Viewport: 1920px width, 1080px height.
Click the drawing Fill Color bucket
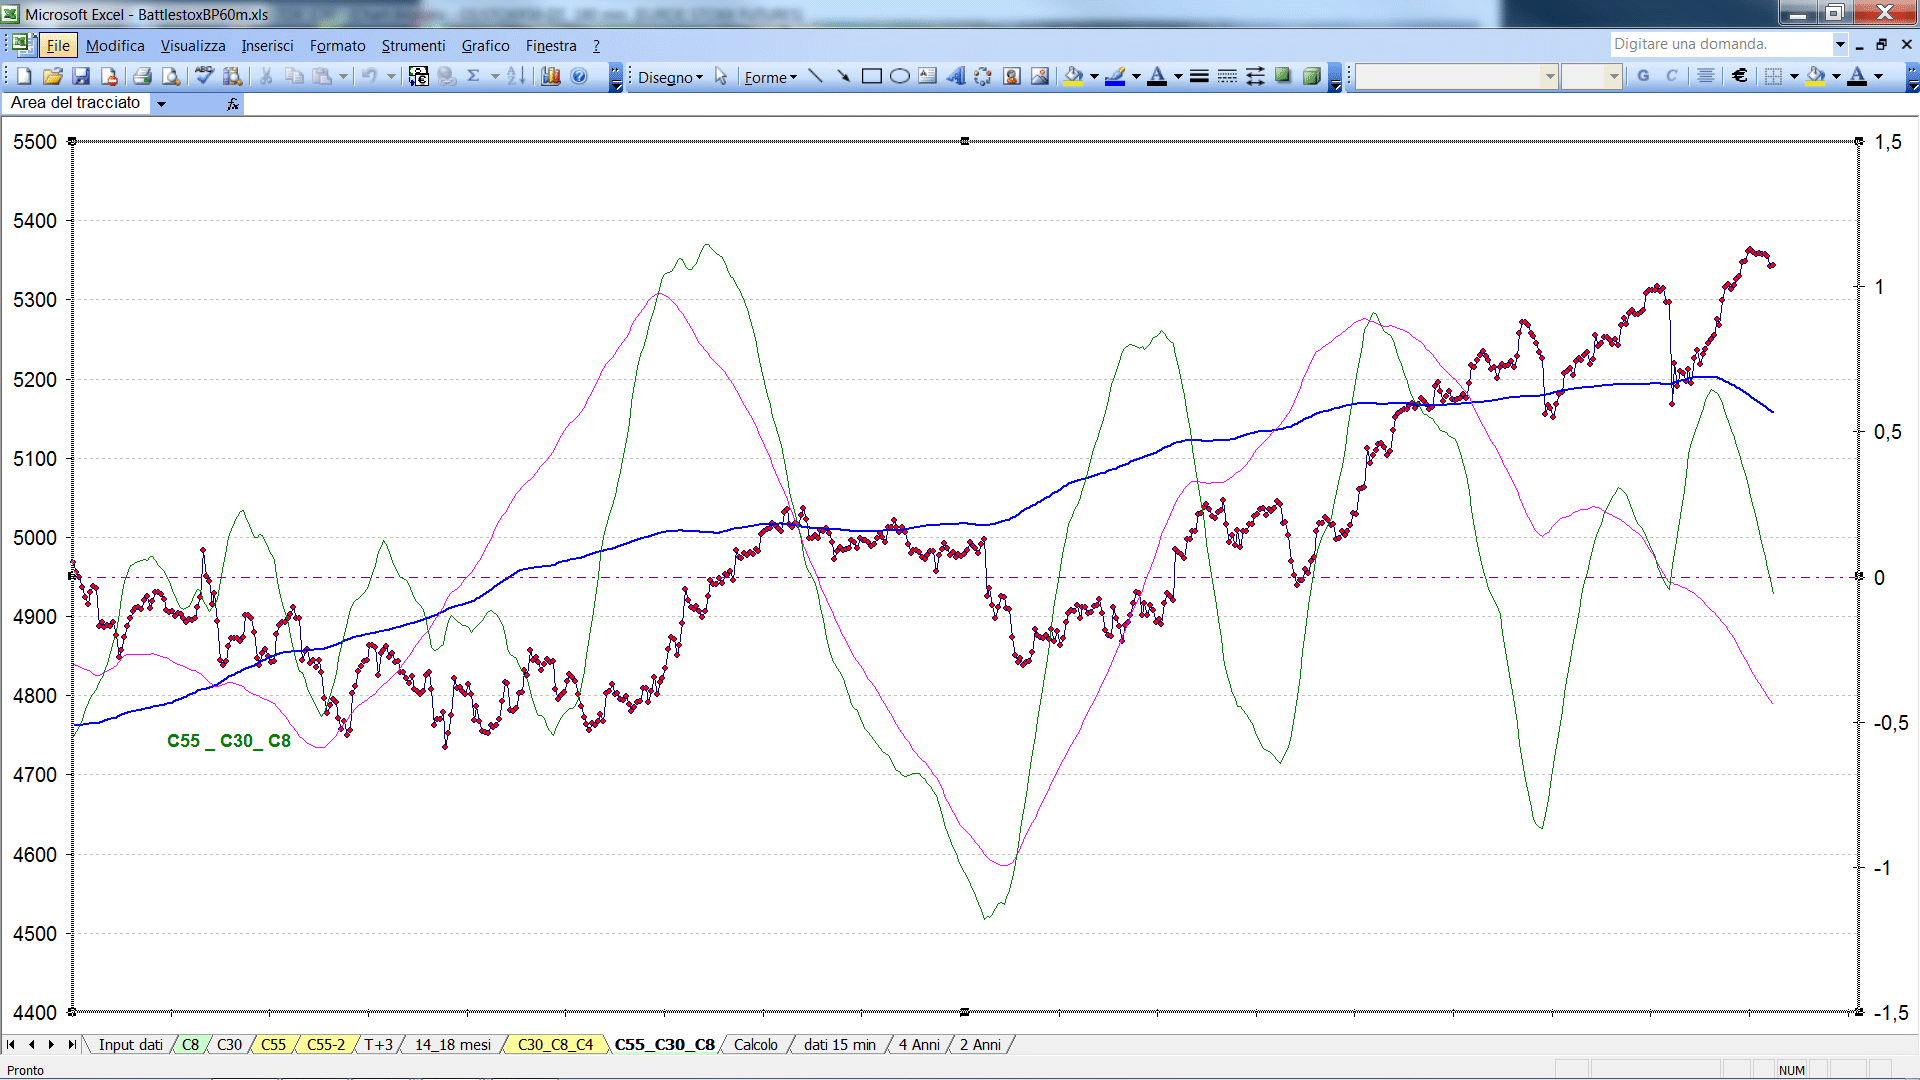click(1074, 76)
